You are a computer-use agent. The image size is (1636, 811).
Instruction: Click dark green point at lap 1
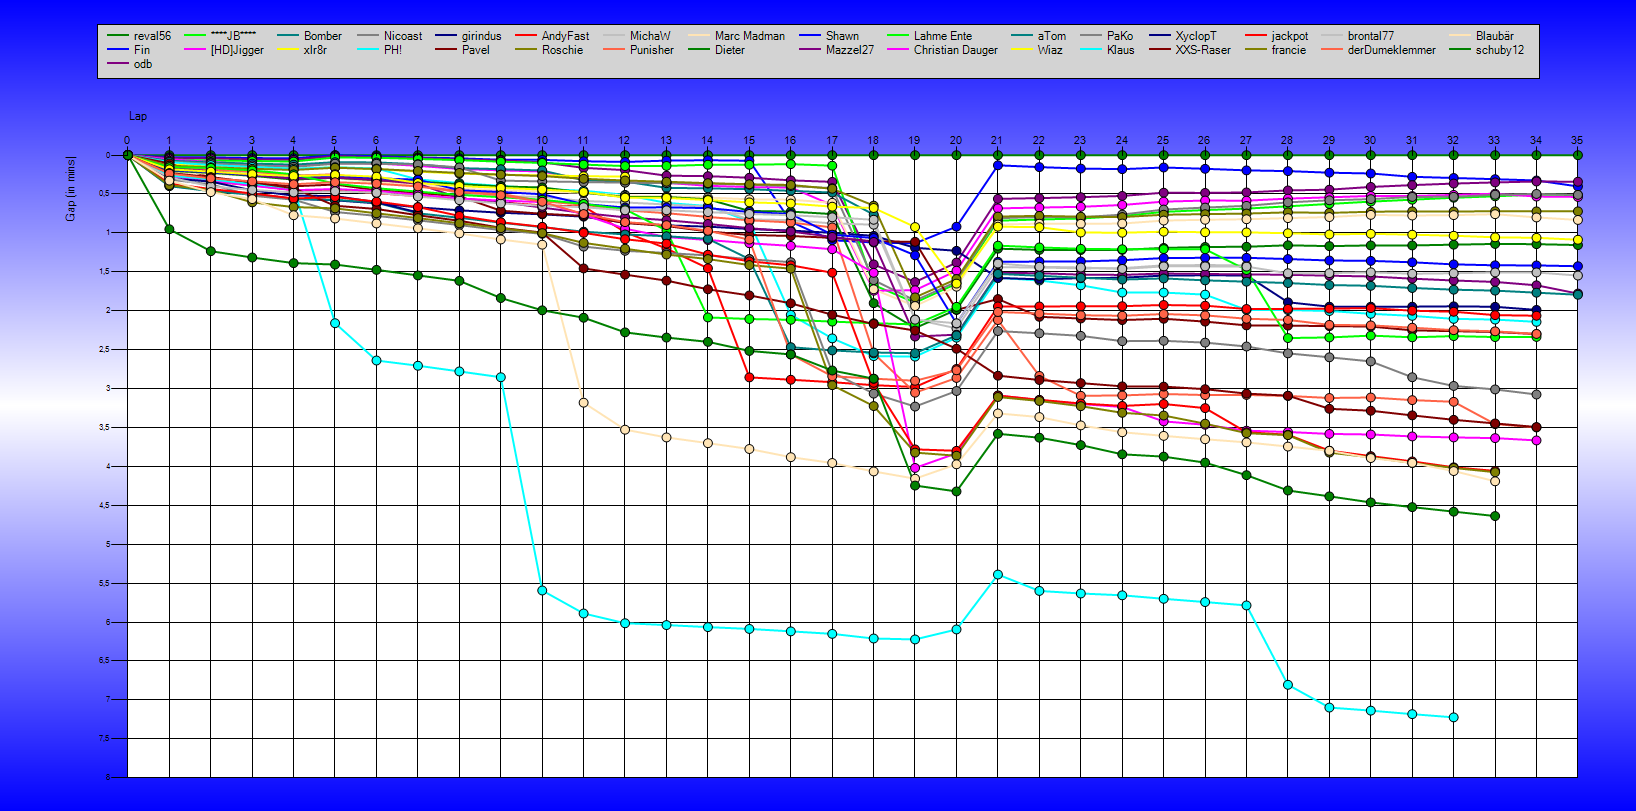pyautogui.click(x=169, y=229)
